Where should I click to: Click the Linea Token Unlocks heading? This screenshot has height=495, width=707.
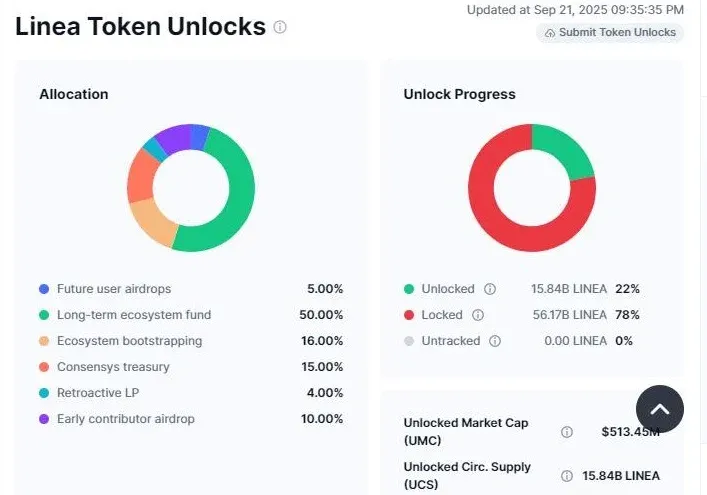tap(140, 27)
